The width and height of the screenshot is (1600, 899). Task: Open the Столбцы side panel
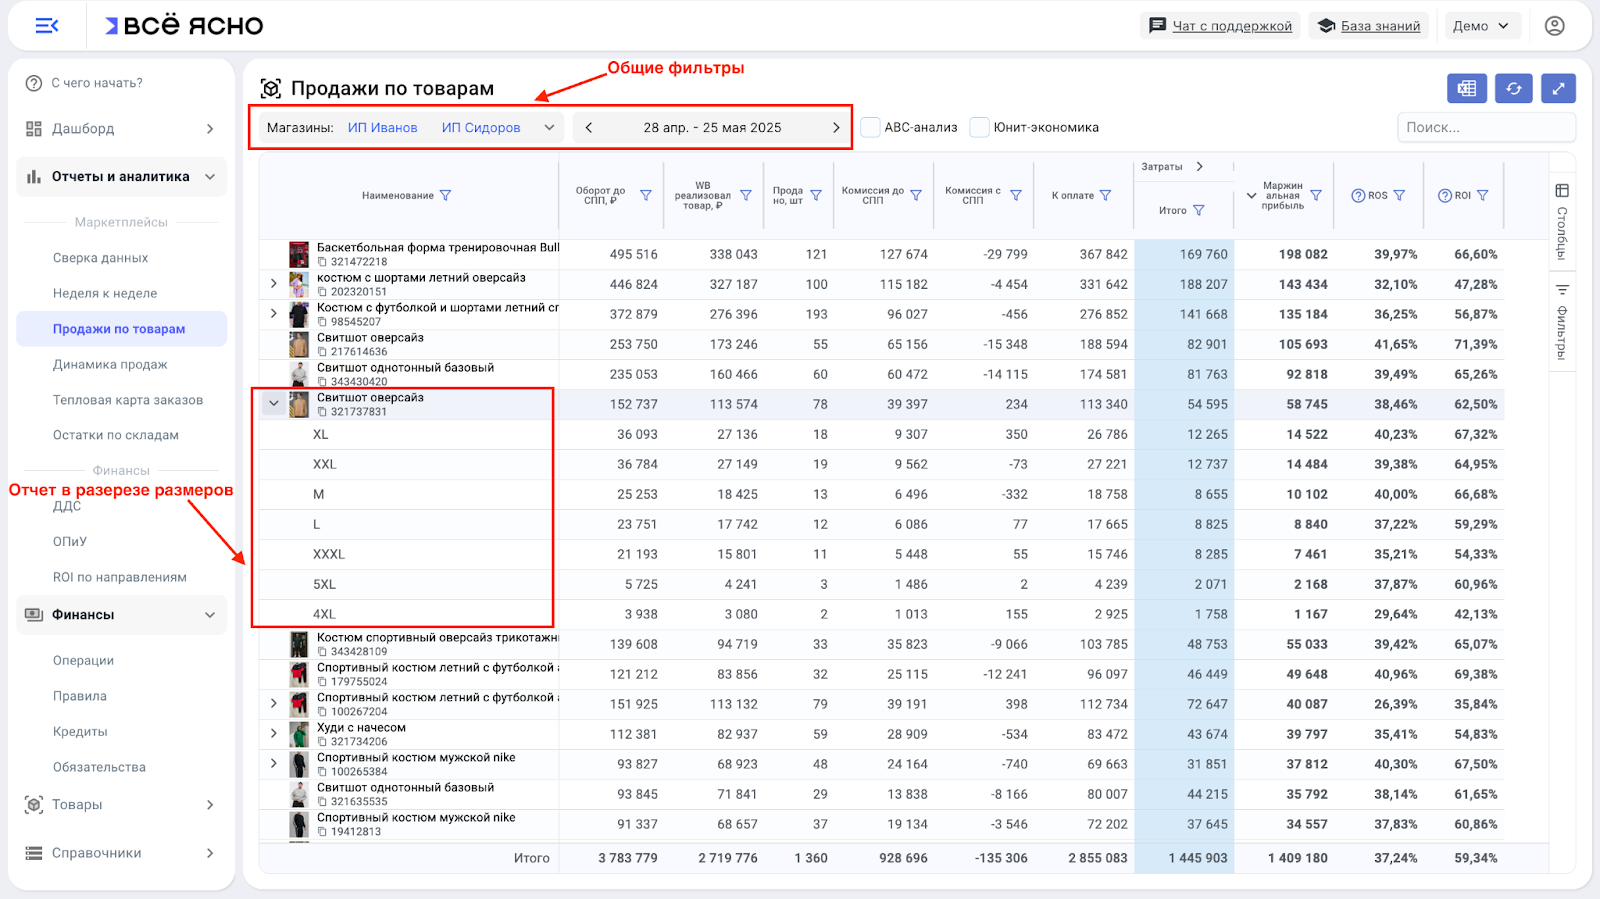coord(1562,220)
